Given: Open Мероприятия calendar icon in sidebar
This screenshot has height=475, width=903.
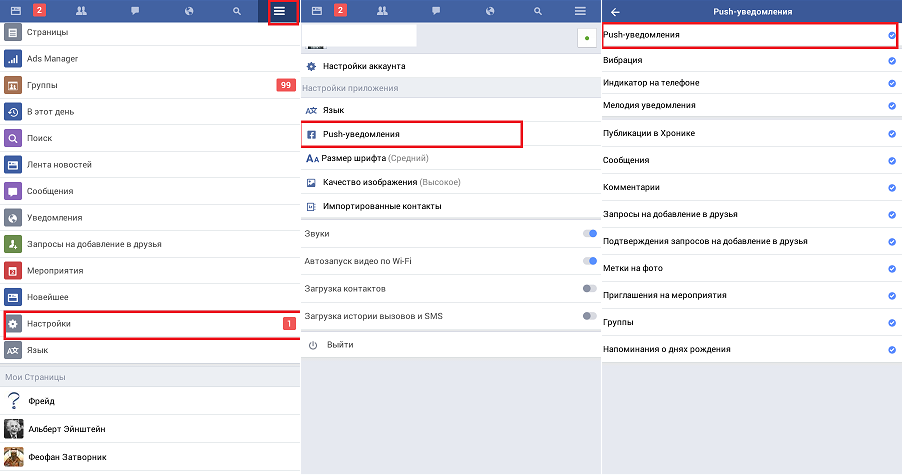Looking at the screenshot, I should coord(13,271).
